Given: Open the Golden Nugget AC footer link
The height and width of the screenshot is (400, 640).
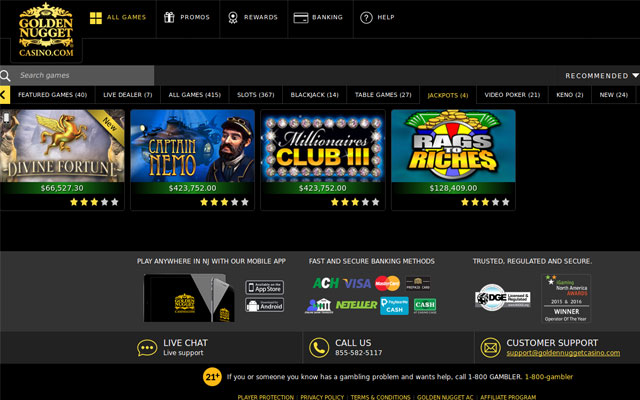Looking at the screenshot, I should click(x=445, y=397).
